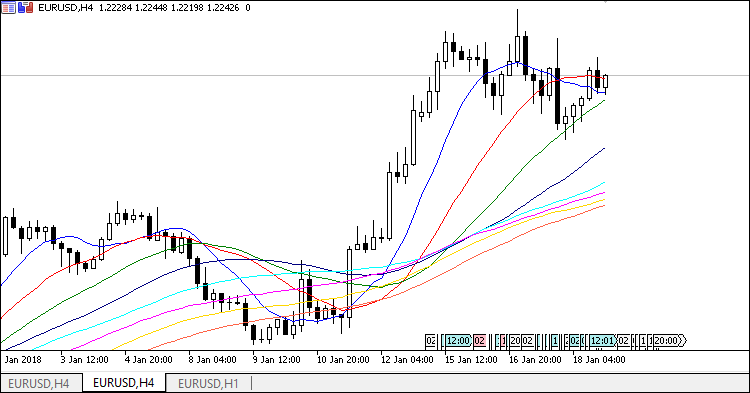The image size is (750, 393).
Task: Open the EURUSD,H1 chart tab
Action: click(208, 383)
